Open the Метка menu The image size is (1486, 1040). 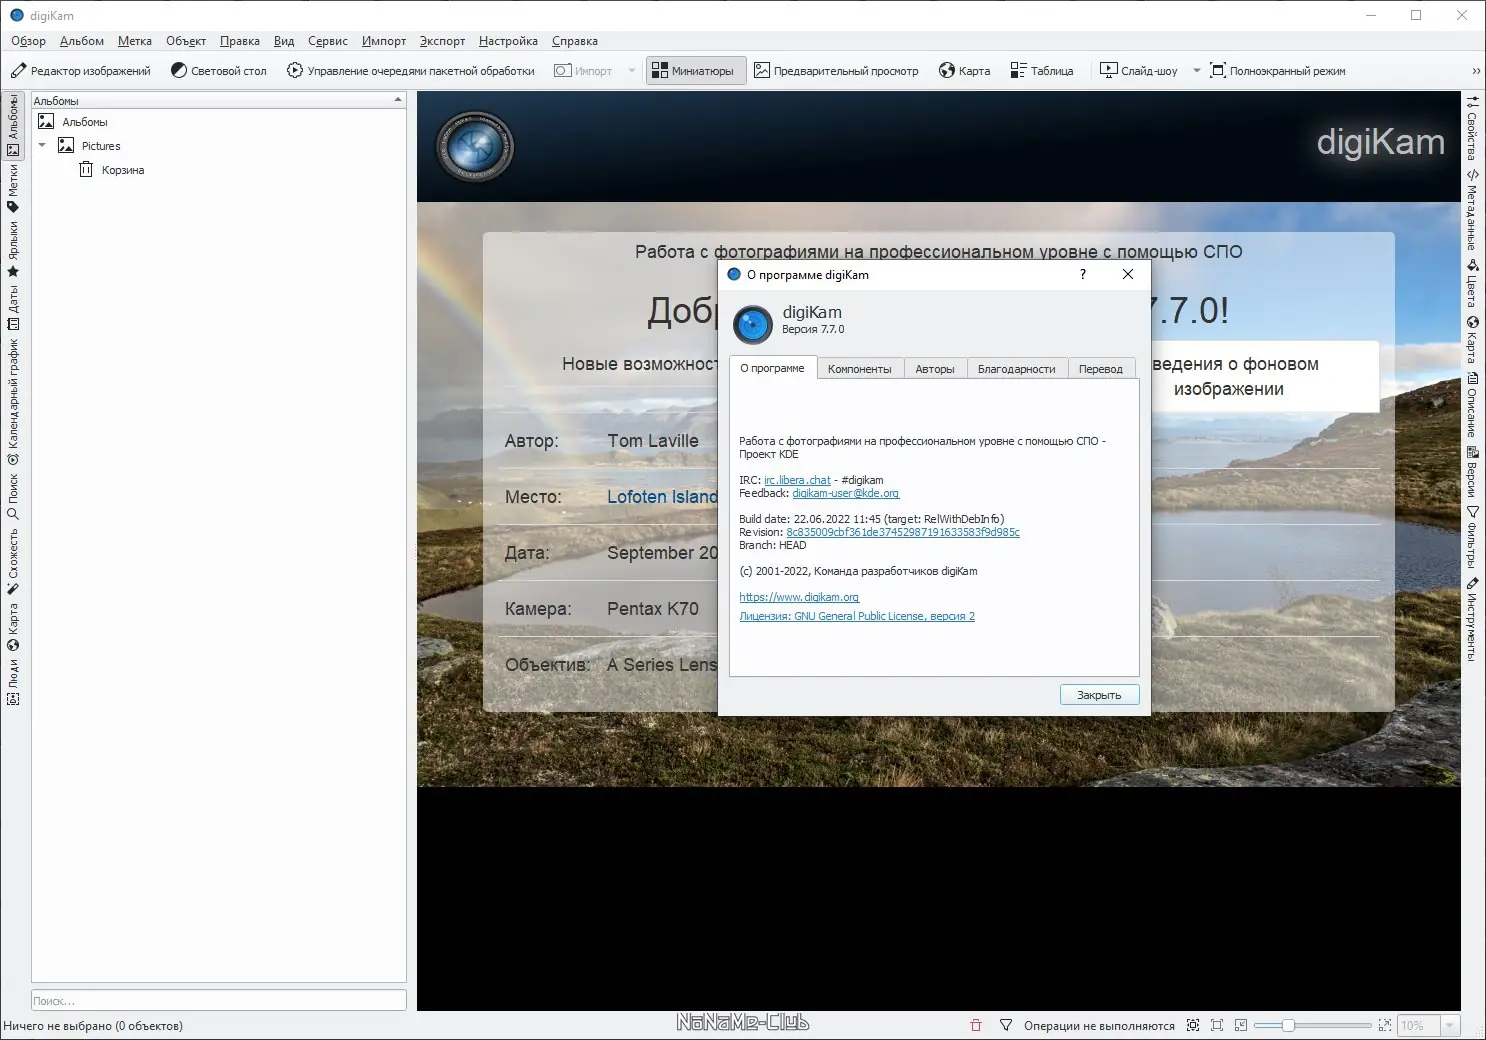pos(135,41)
